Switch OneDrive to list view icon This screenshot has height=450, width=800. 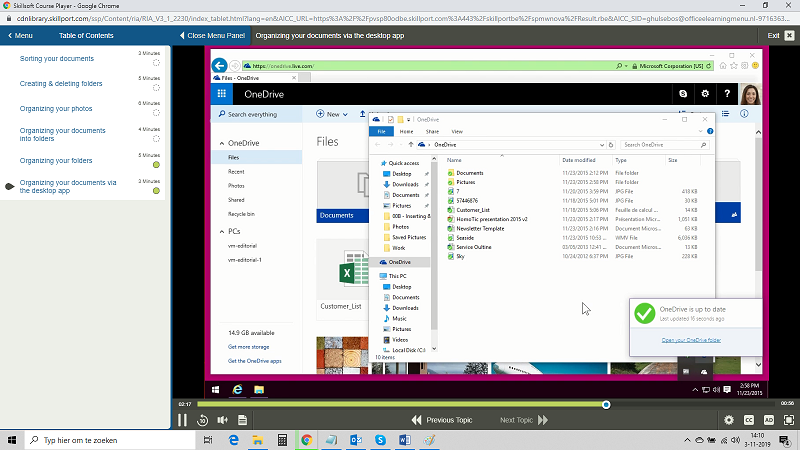[x=725, y=114]
